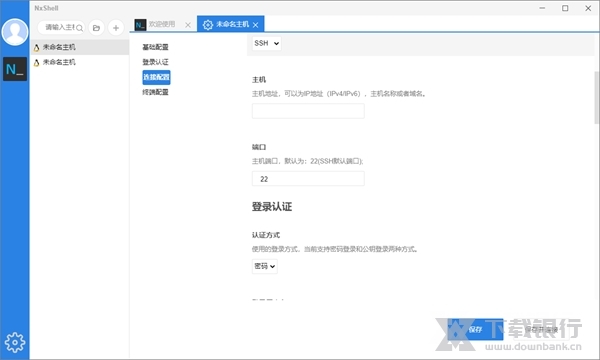Select the highlighted 未命名主机 list entry
This screenshot has height=360, width=600.
coord(79,47)
